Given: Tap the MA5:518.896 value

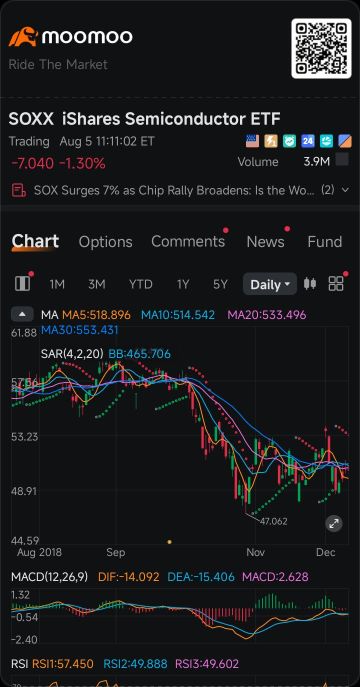Looking at the screenshot, I should coord(96,315).
